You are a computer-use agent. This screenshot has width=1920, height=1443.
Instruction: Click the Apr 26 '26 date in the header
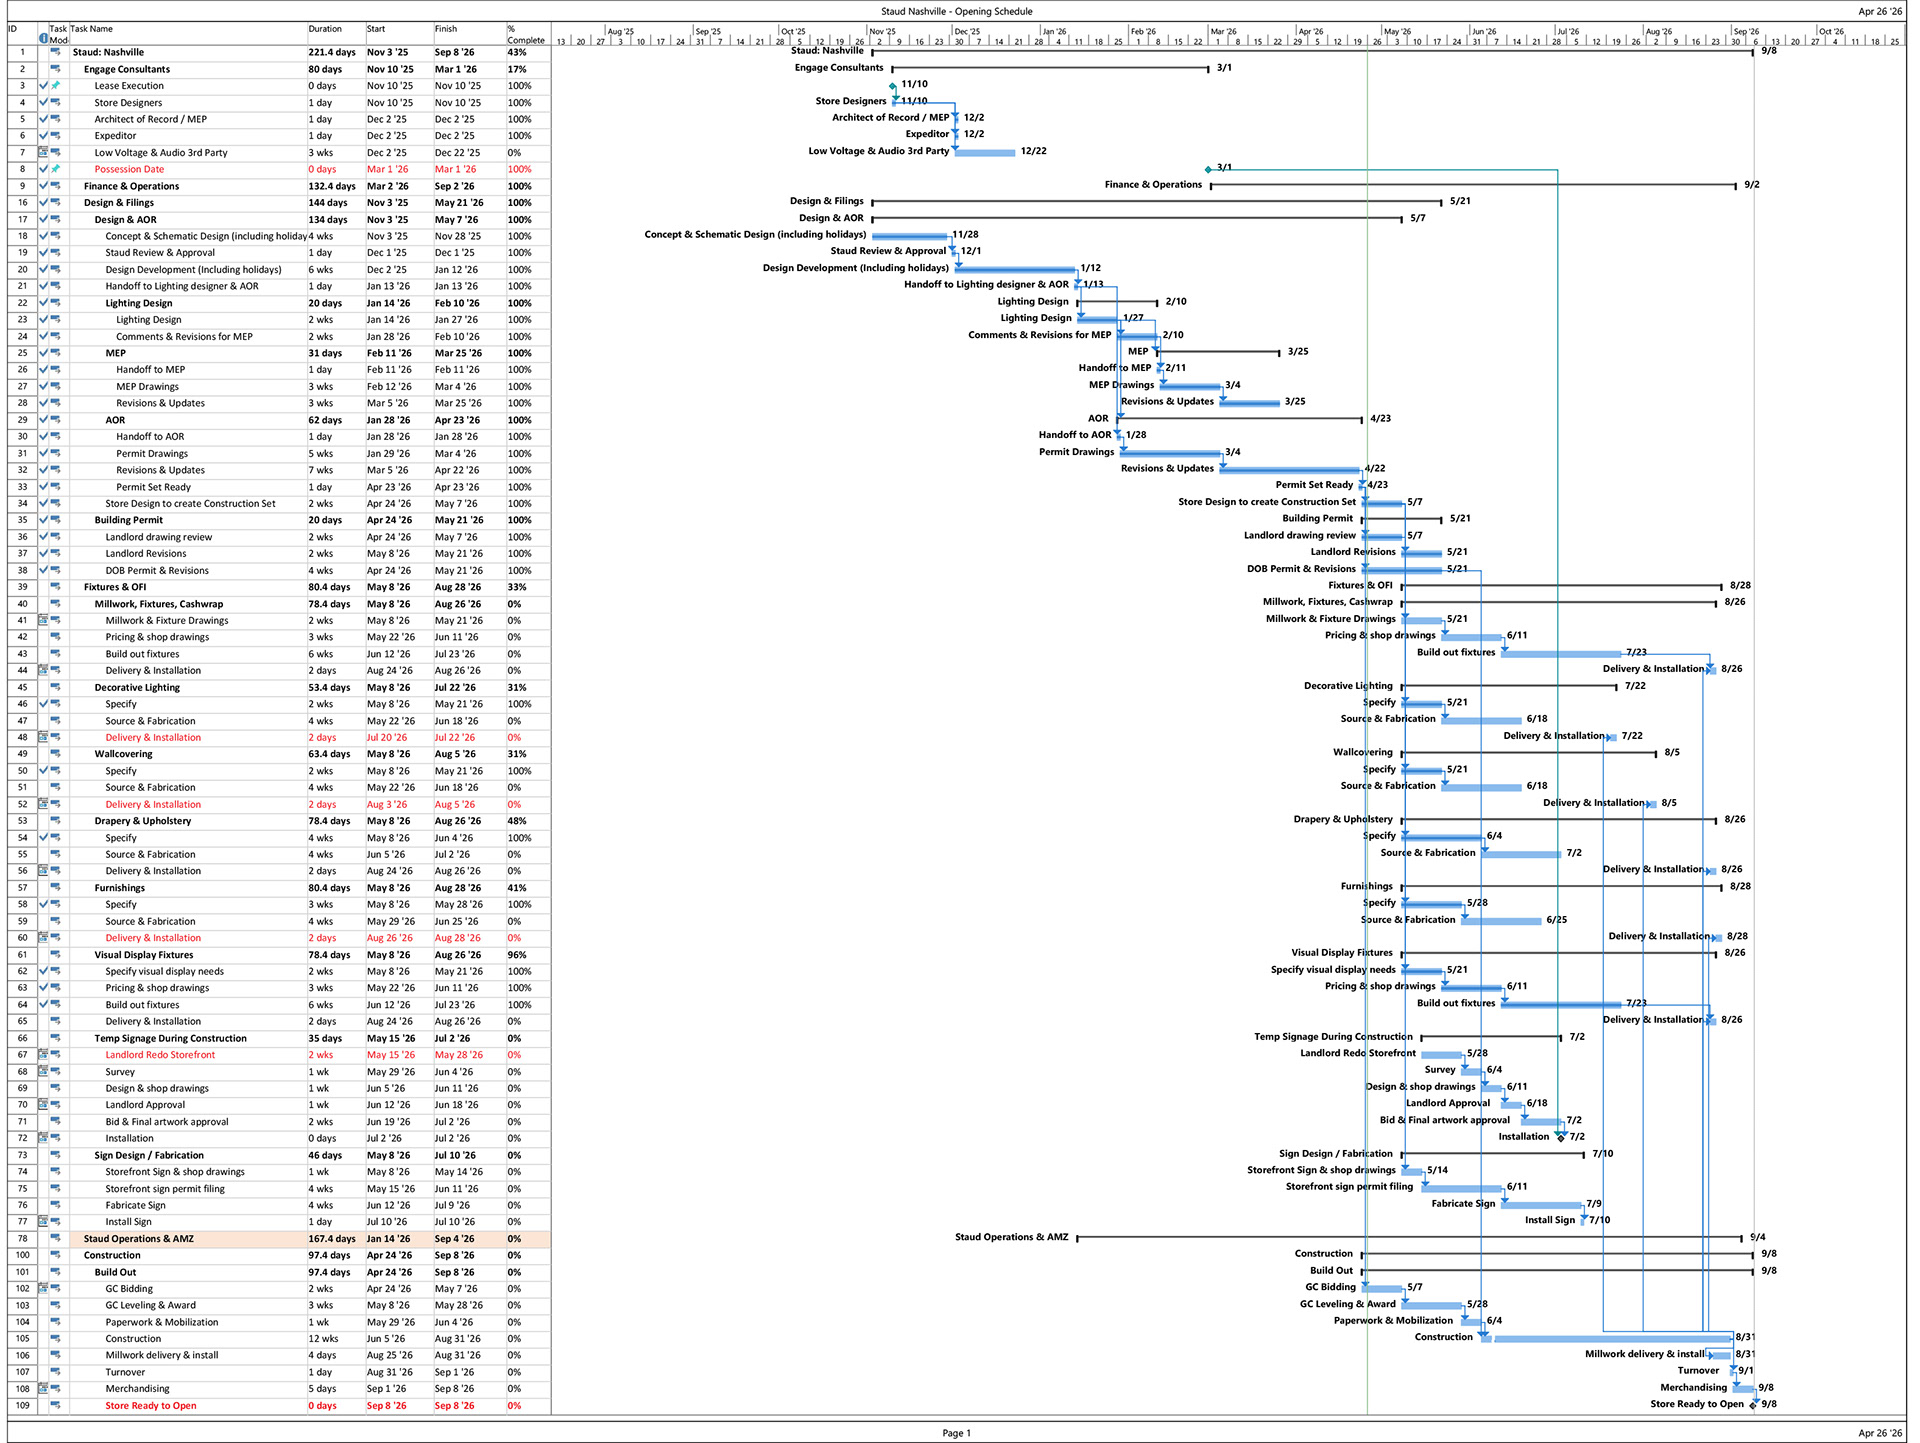[x=1880, y=12]
